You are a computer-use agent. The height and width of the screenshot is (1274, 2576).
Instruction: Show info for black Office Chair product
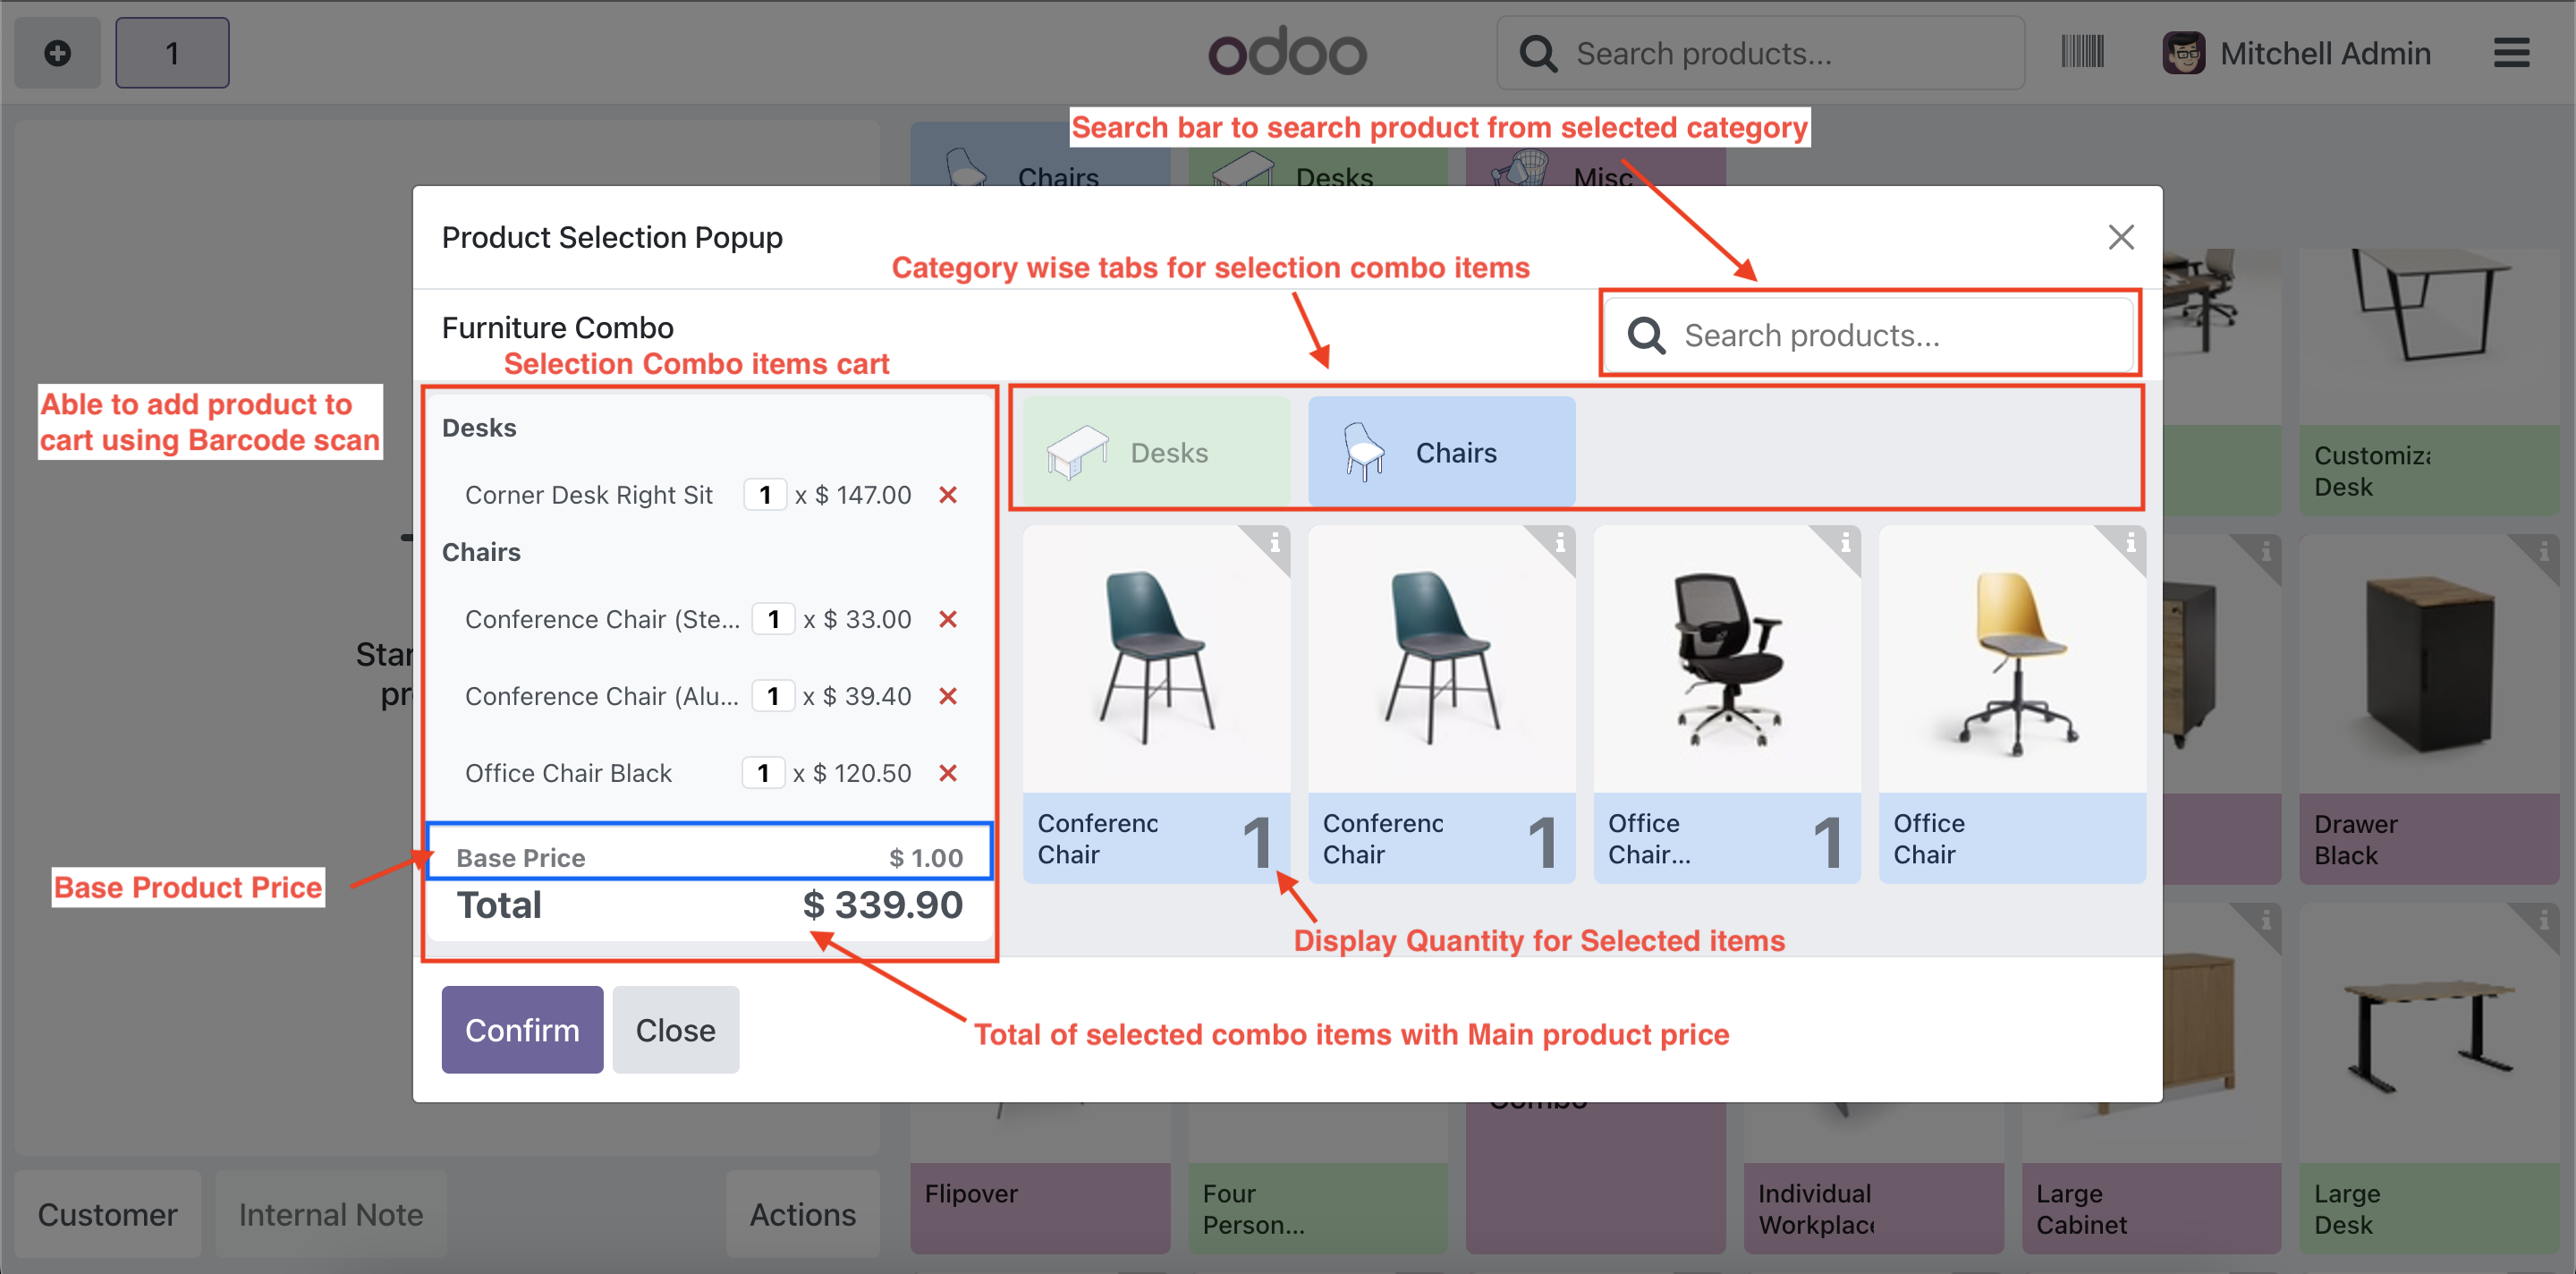pyautogui.click(x=1845, y=543)
